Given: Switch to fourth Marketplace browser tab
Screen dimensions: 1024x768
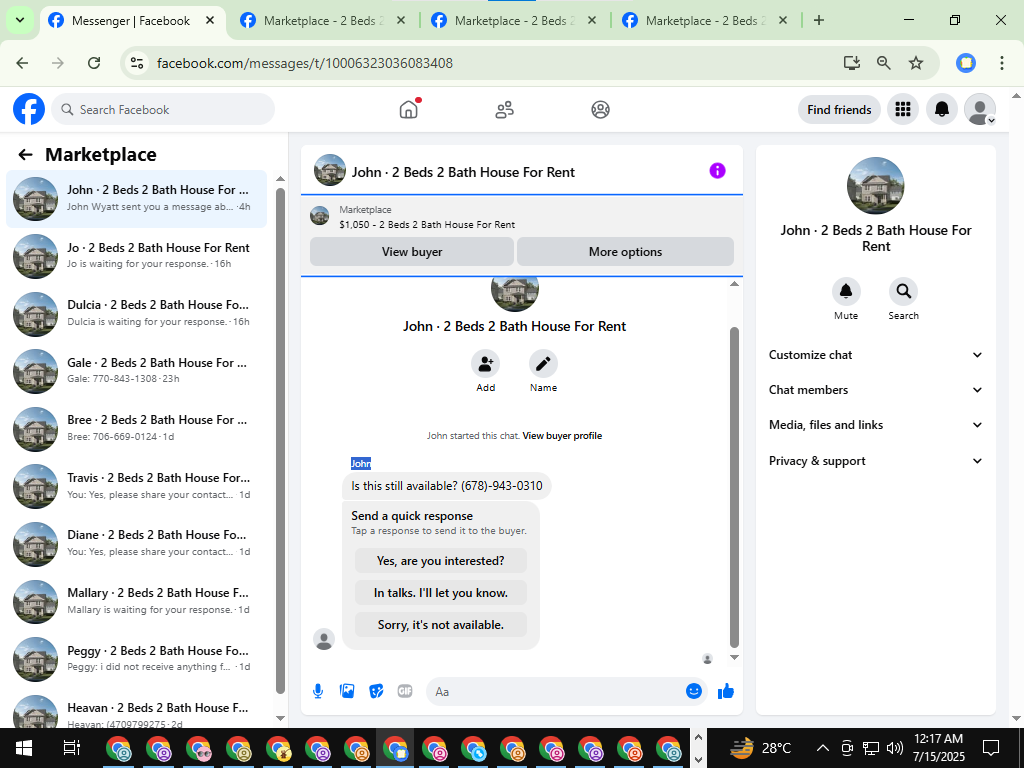Looking at the screenshot, I should [705, 21].
